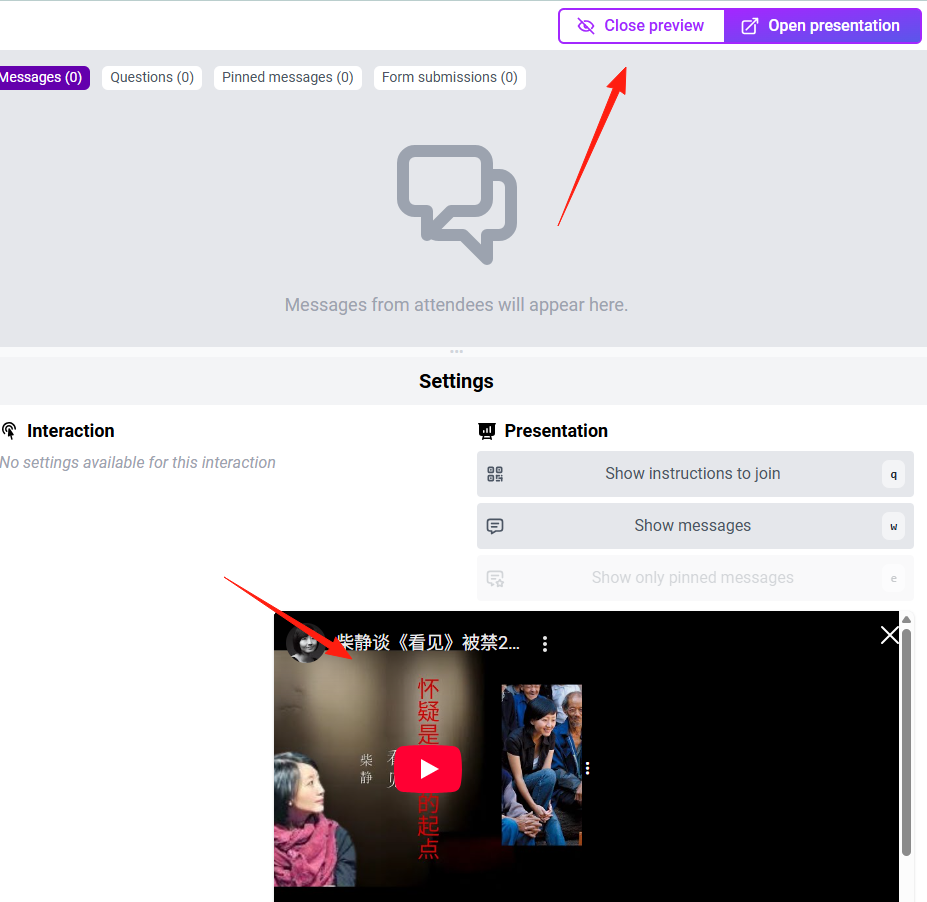Screen dimensions: 927x902
Task: Toggle Show only pinned messages
Action: (x=695, y=578)
